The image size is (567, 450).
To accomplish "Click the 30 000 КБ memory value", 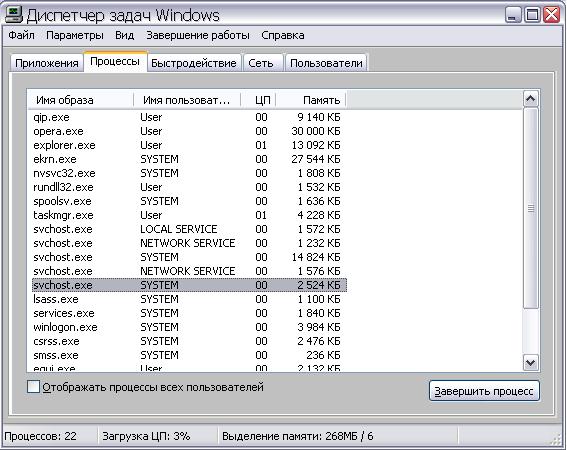I will coord(316,131).
